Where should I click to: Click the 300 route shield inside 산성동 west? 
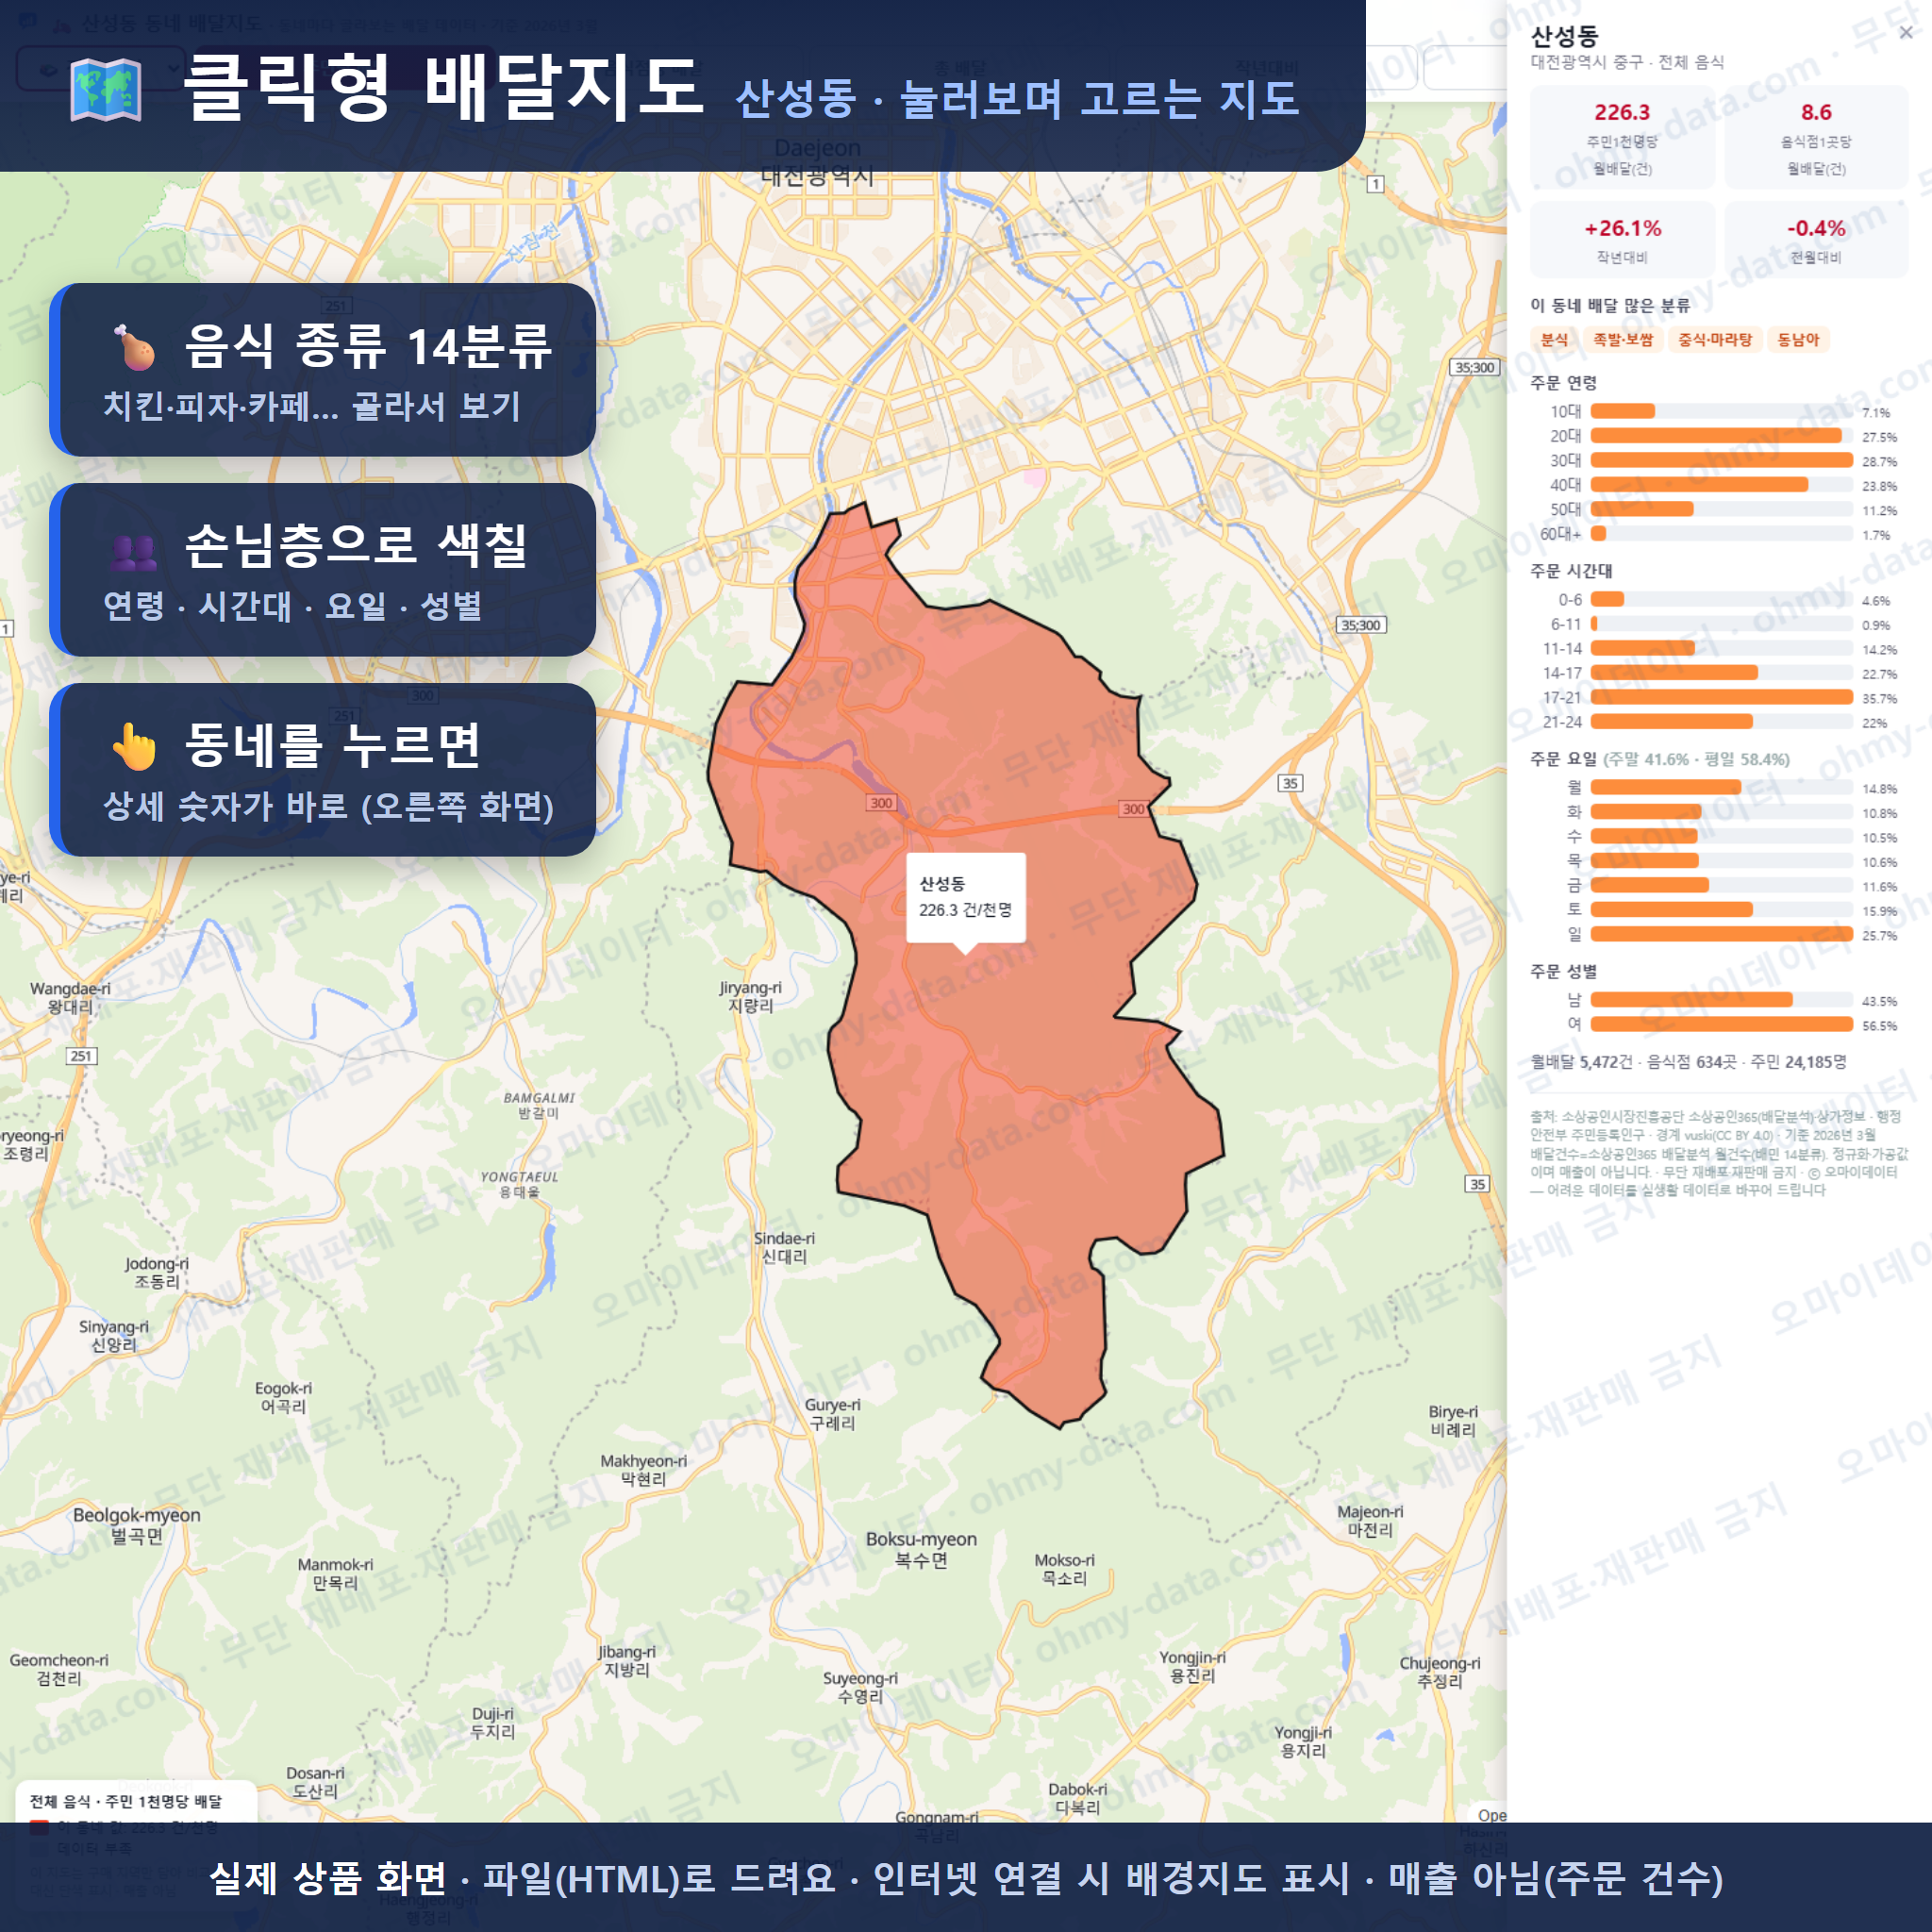(881, 803)
